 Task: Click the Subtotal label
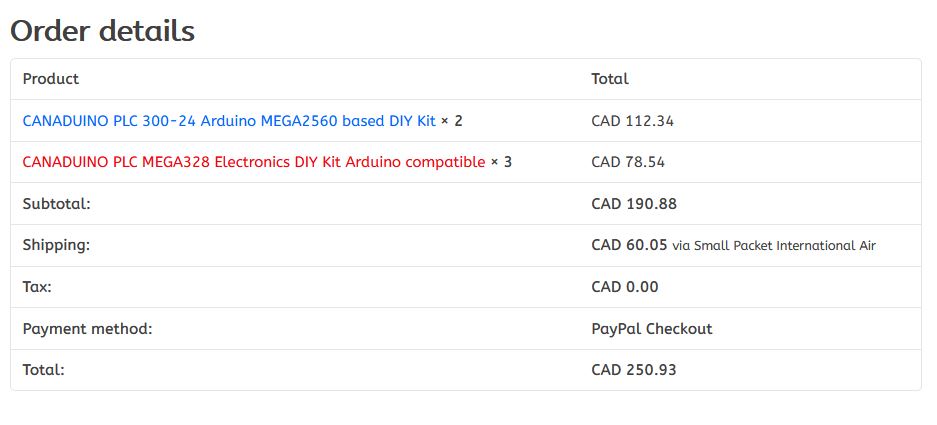[57, 204]
